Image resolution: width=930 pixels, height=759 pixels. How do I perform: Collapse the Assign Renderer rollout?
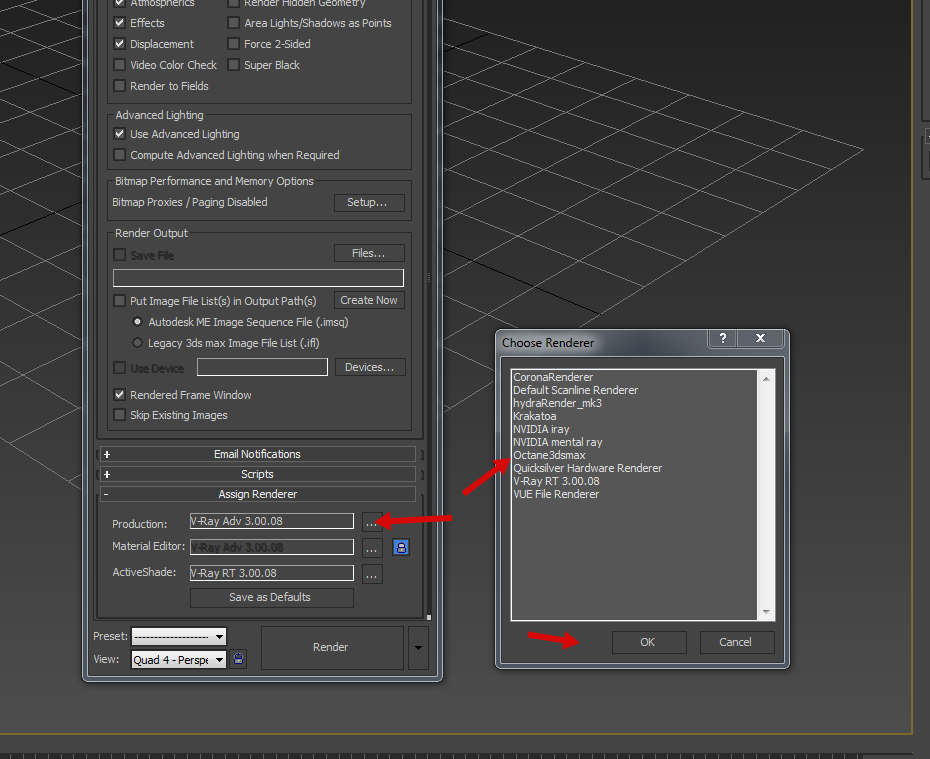tap(257, 494)
